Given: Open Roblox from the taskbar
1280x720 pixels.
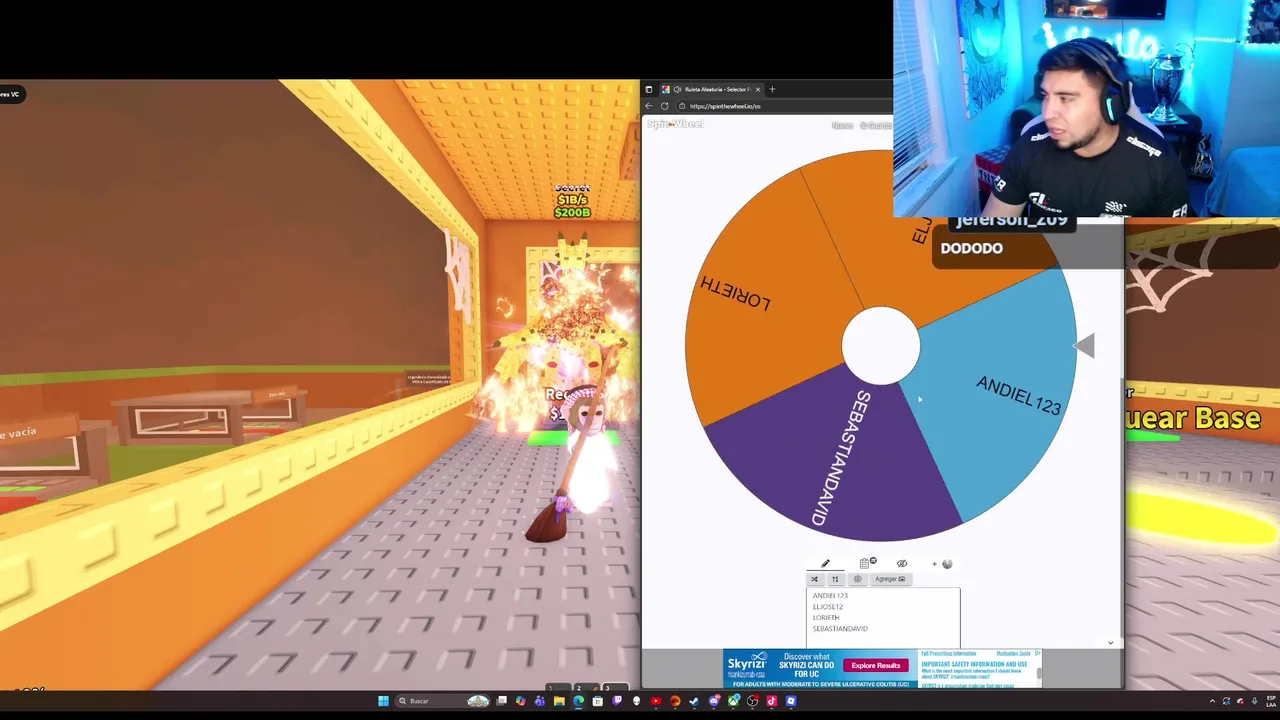Looking at the screenshot, I should pyautogui.click(x=791, y=701).
